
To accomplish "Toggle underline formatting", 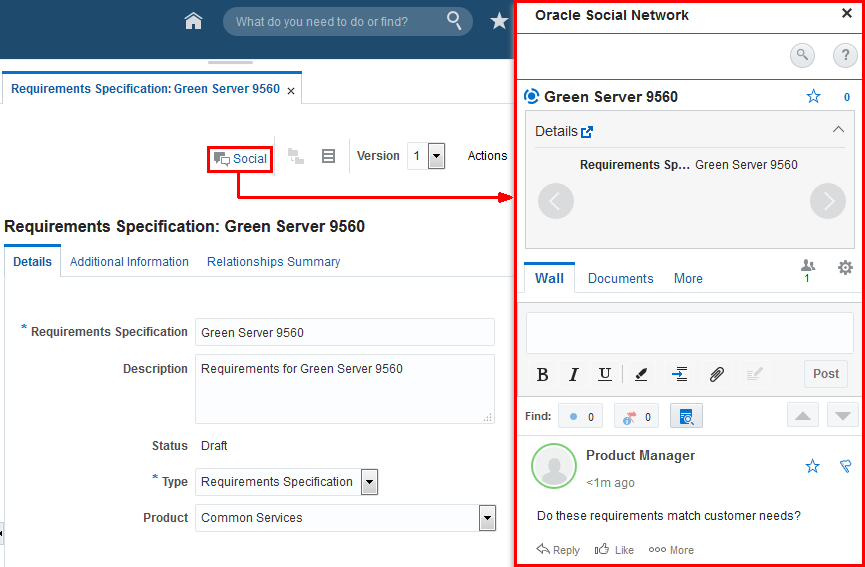I will (605, 375).
